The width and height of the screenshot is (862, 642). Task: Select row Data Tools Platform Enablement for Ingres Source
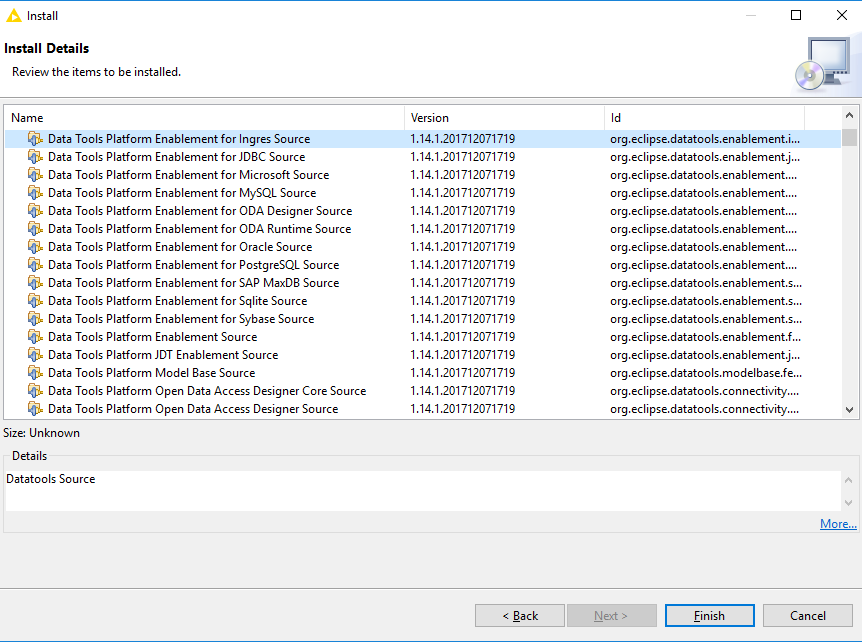423,139
